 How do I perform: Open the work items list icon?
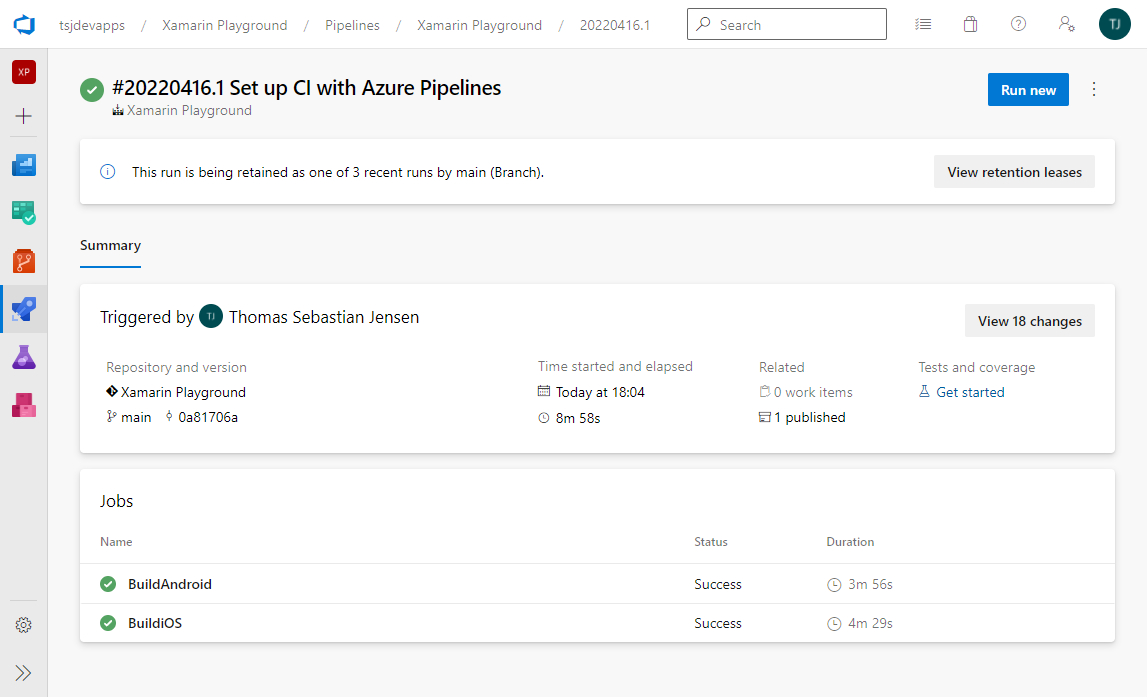tap(923, 25)
